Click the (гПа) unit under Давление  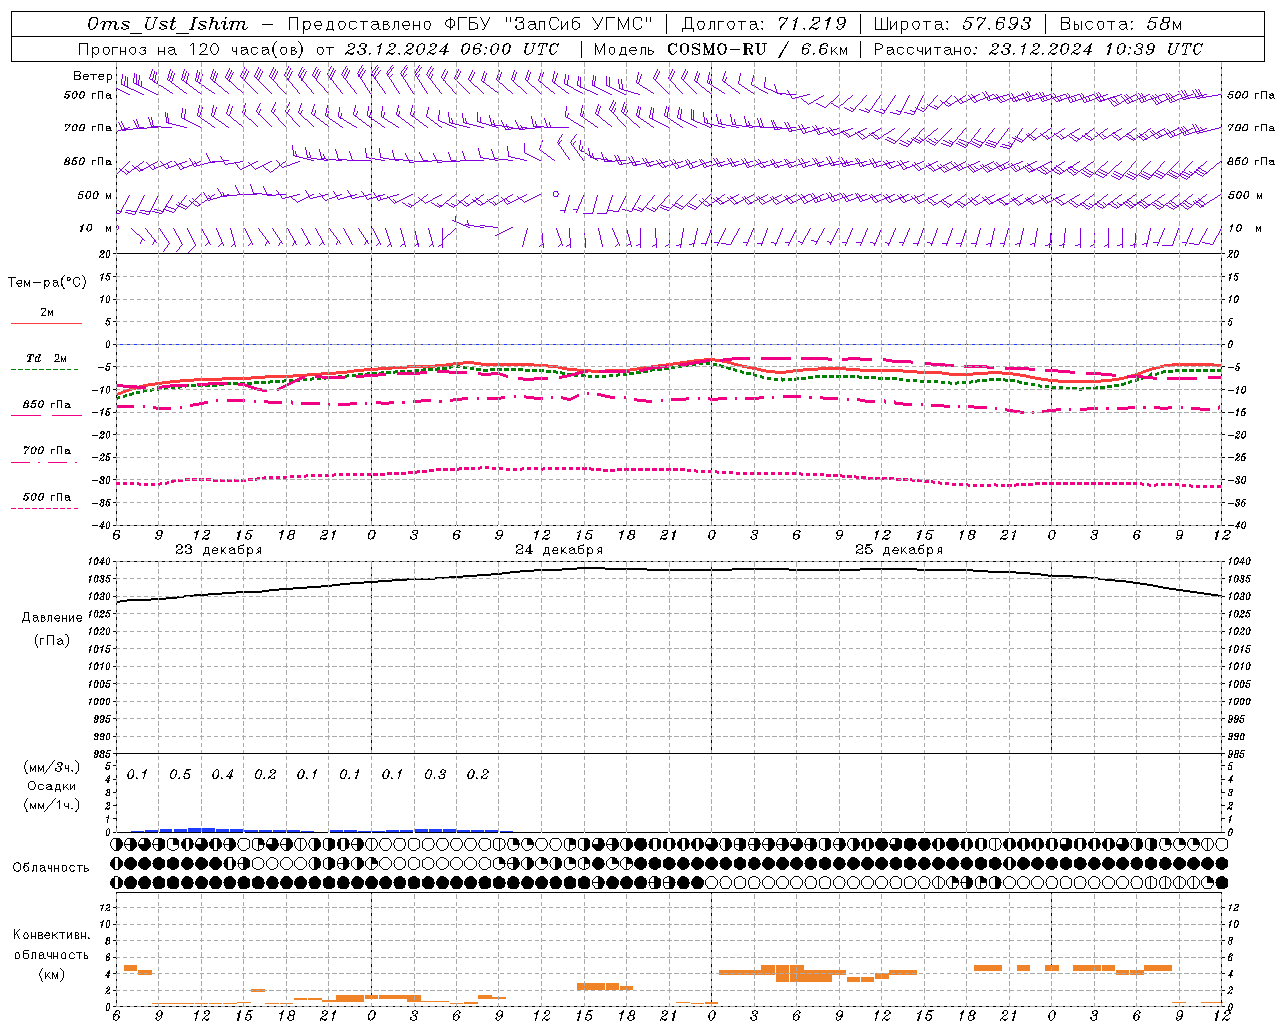pos(52,640)
